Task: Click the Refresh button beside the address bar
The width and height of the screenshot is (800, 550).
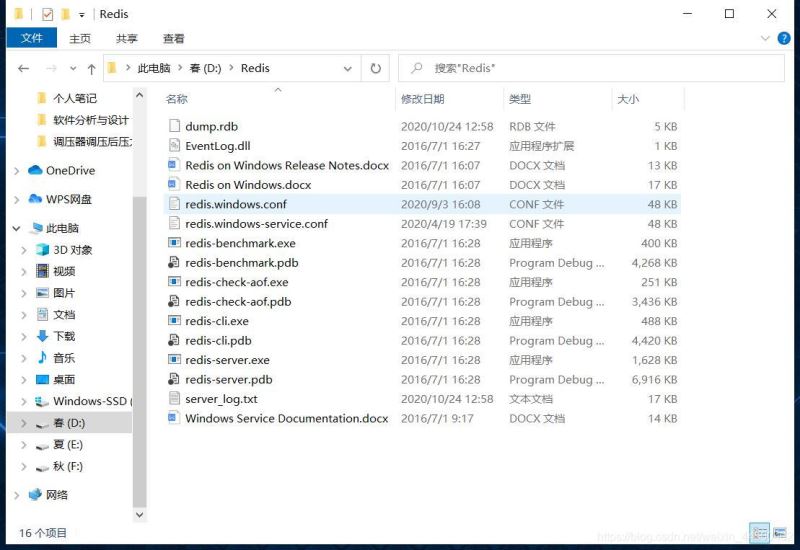Action: [376, 68]
